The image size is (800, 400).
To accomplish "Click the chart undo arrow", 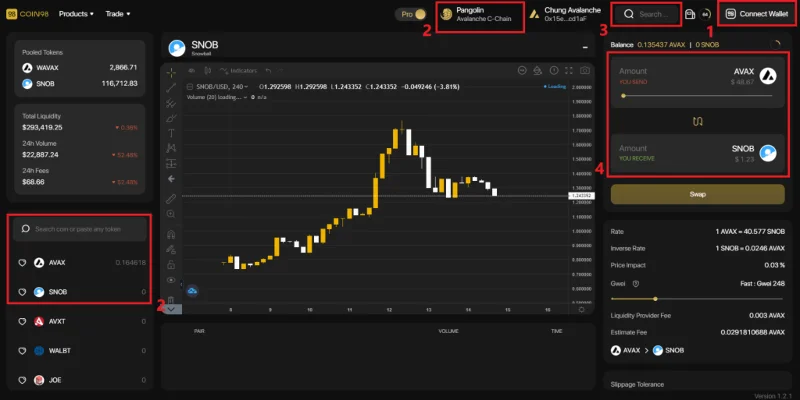I will click(268, 70).
